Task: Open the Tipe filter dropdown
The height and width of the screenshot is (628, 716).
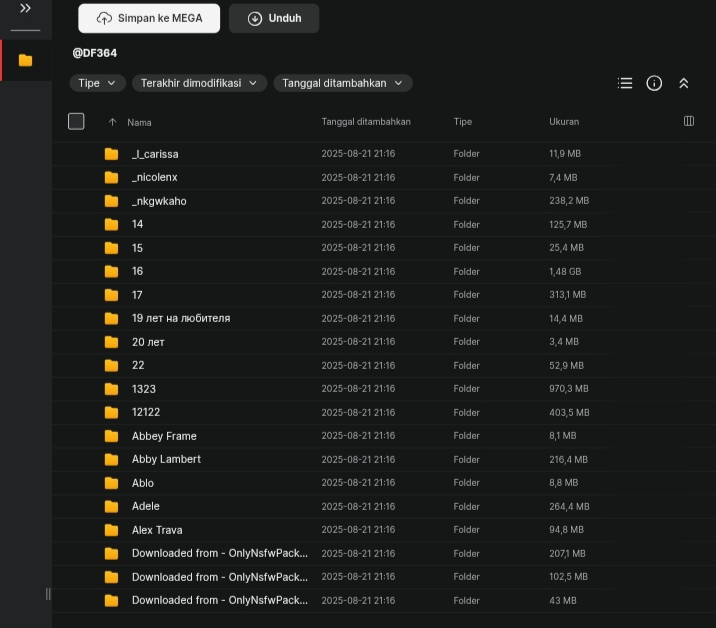Action: tap(97, 83)
